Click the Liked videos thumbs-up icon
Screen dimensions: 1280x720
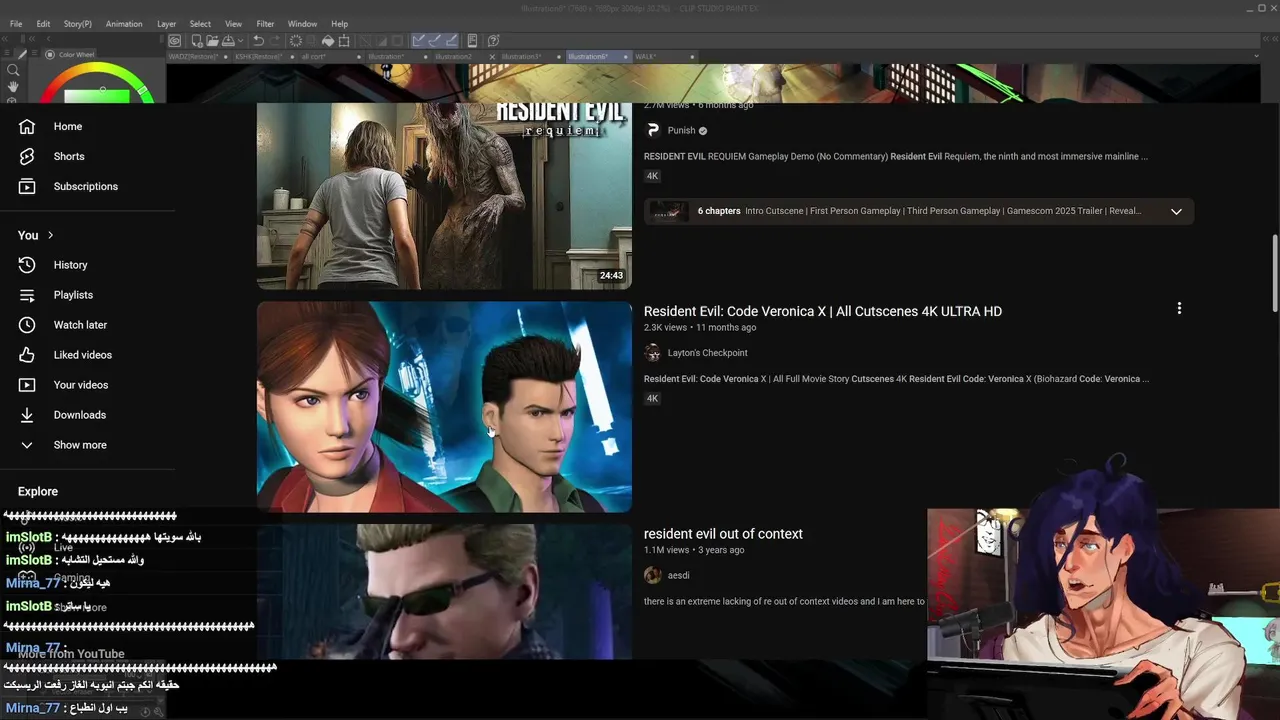(x=27, y=355)
